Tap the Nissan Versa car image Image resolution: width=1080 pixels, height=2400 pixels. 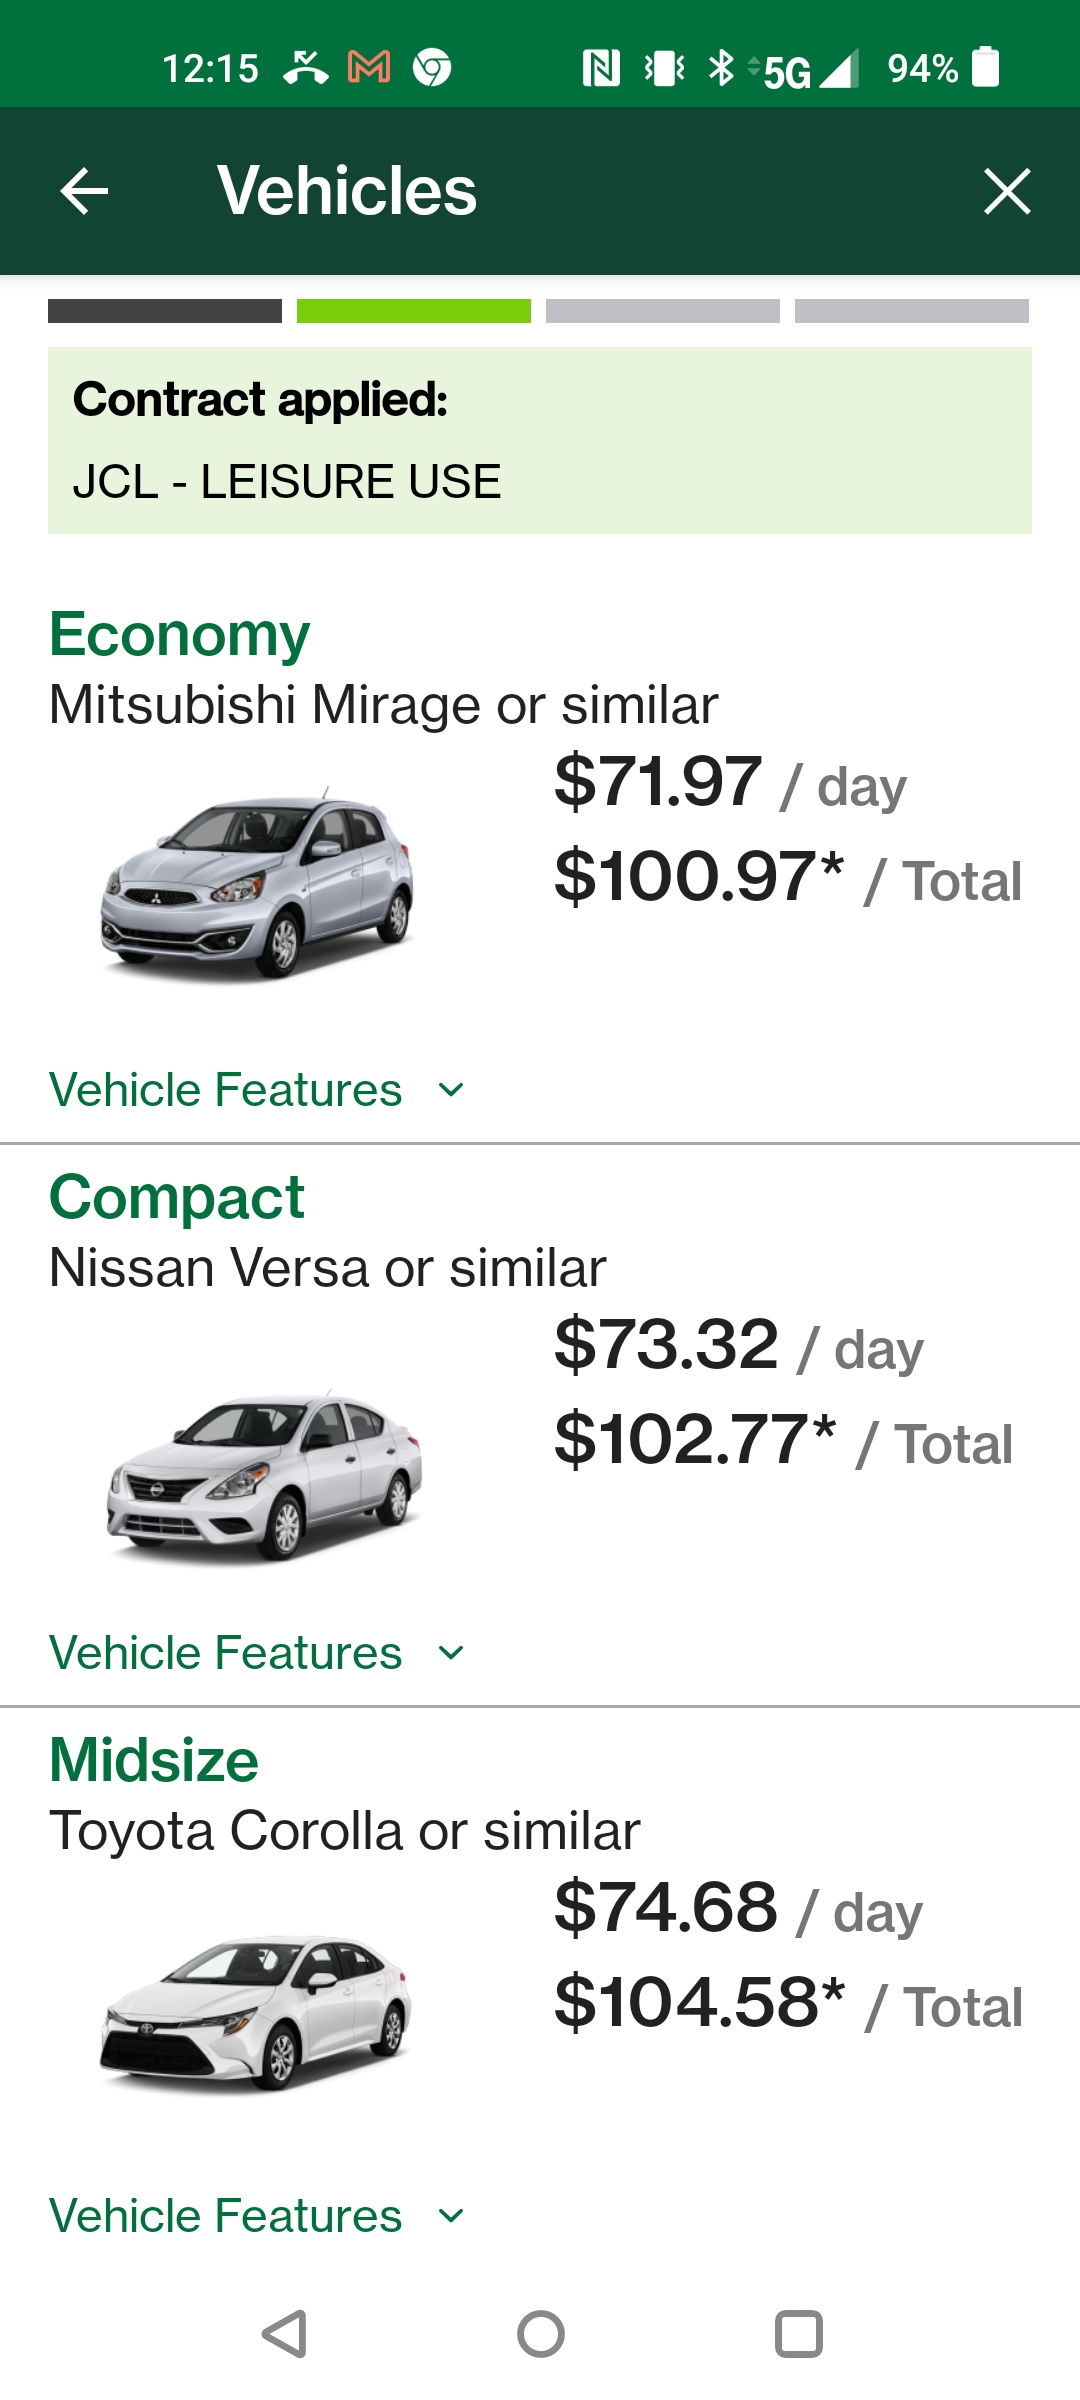pos(264,1475)
